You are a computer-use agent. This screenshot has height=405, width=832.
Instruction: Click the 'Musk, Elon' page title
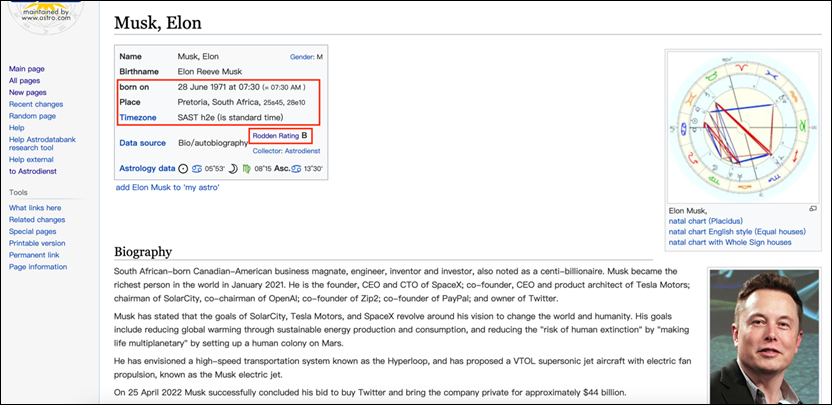(x=158, y=23)
